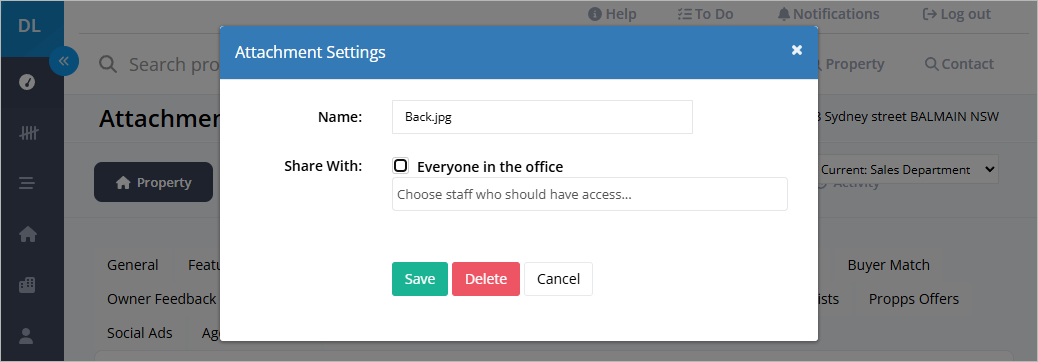The image size is (1038, 362).
Task: Click the search magnifier icon
Action: click(108, 64)
